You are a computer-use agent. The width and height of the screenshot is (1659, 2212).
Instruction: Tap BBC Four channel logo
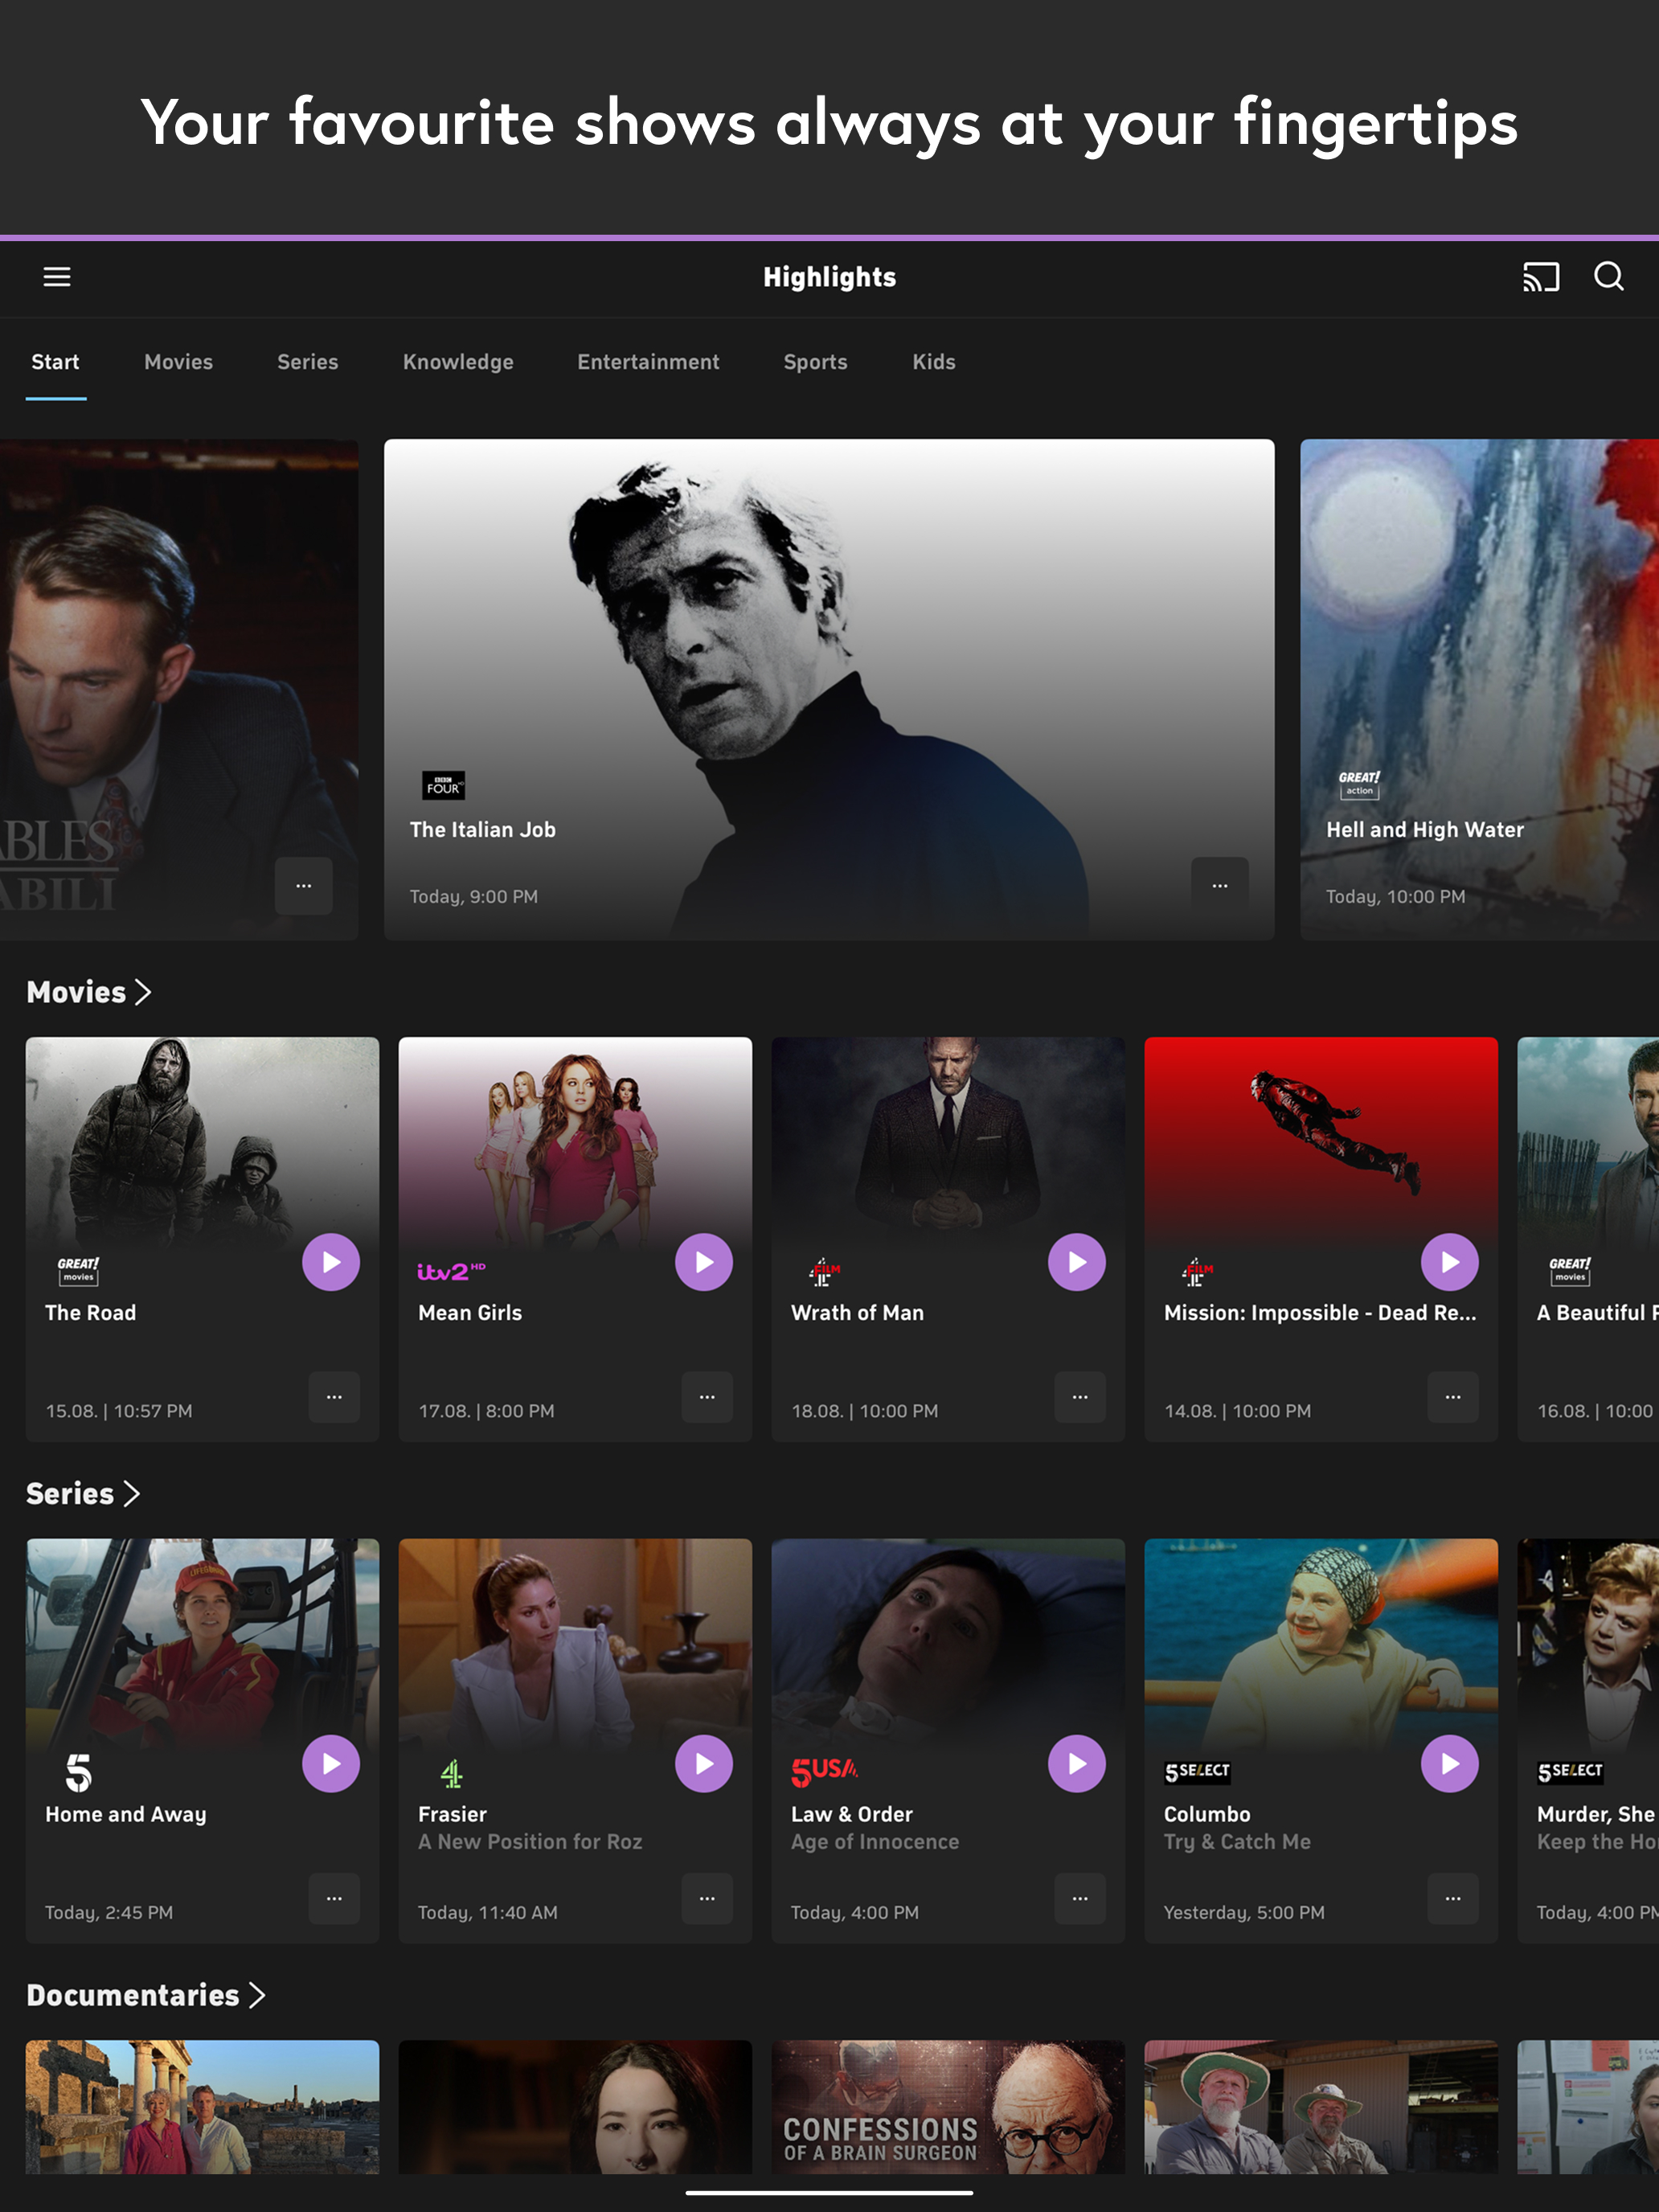coord(443,785)
